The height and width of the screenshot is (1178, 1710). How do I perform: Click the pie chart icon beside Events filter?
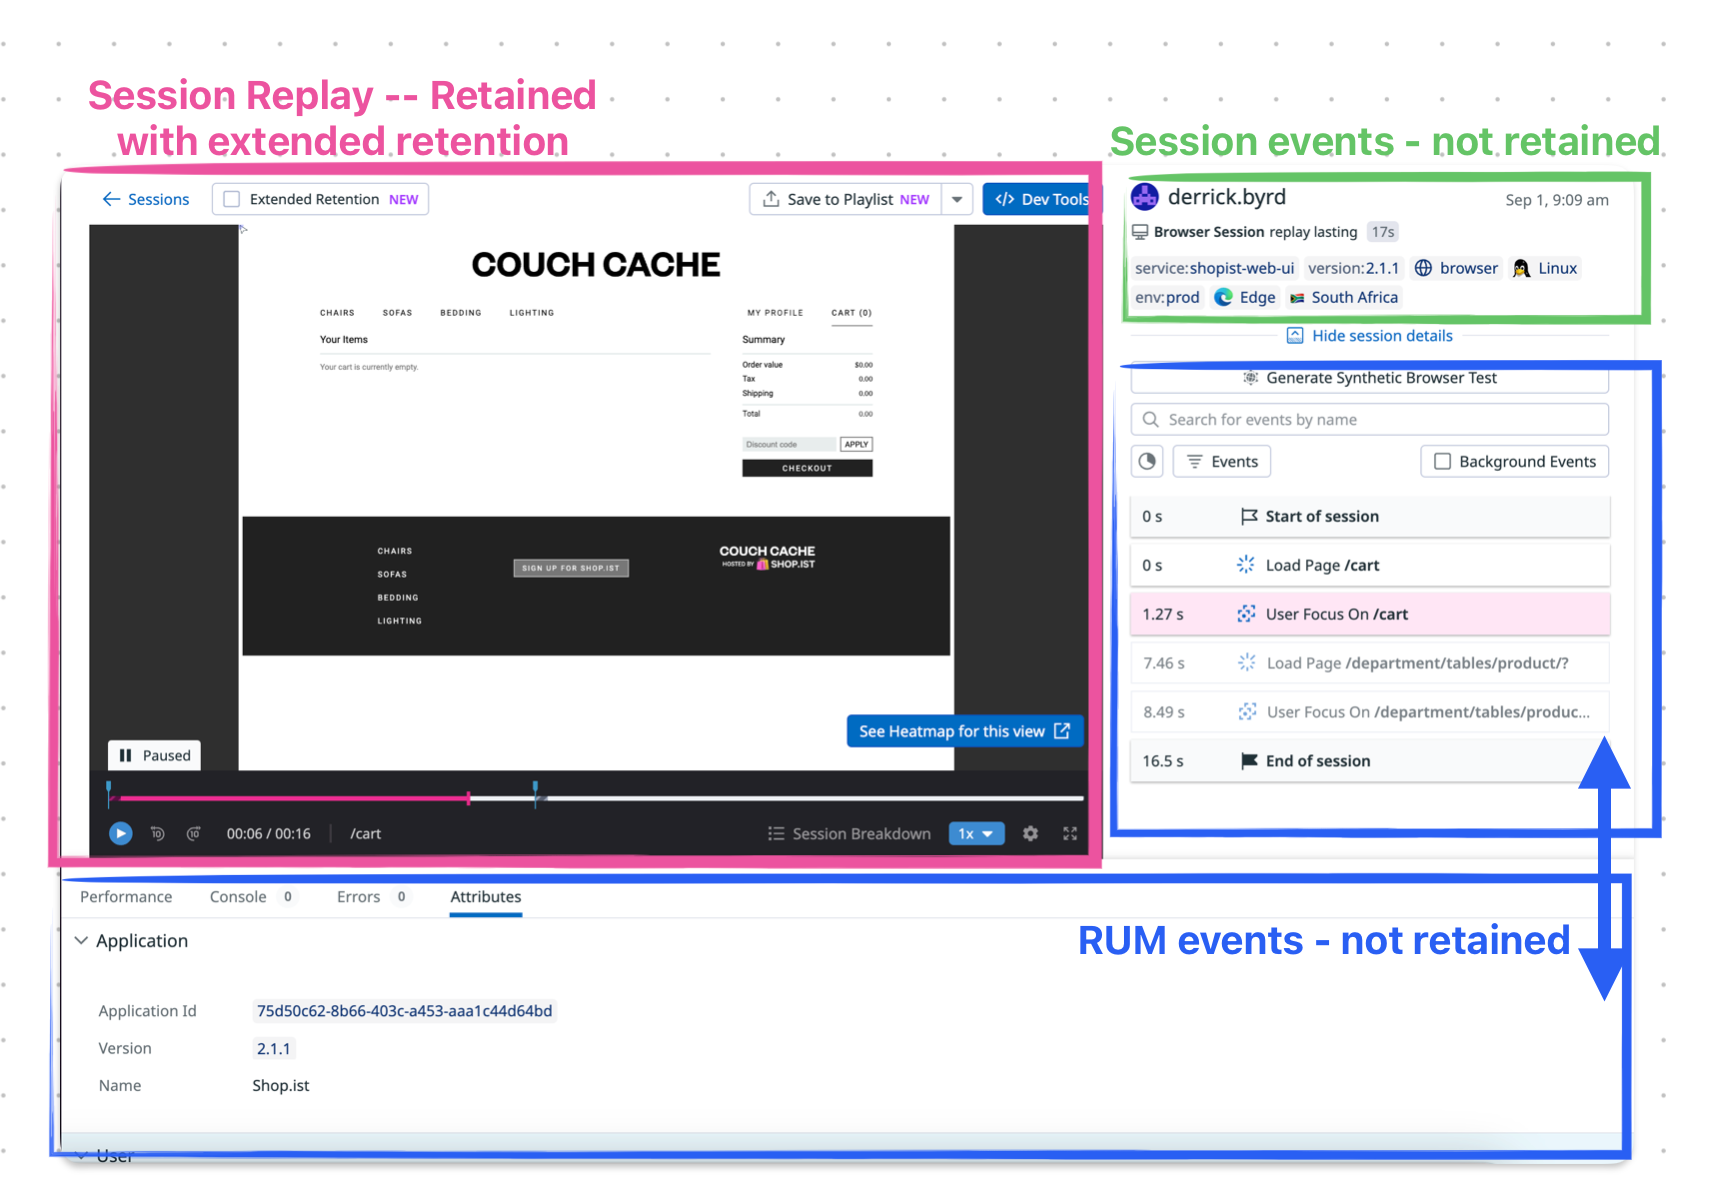click(1147, 461)
